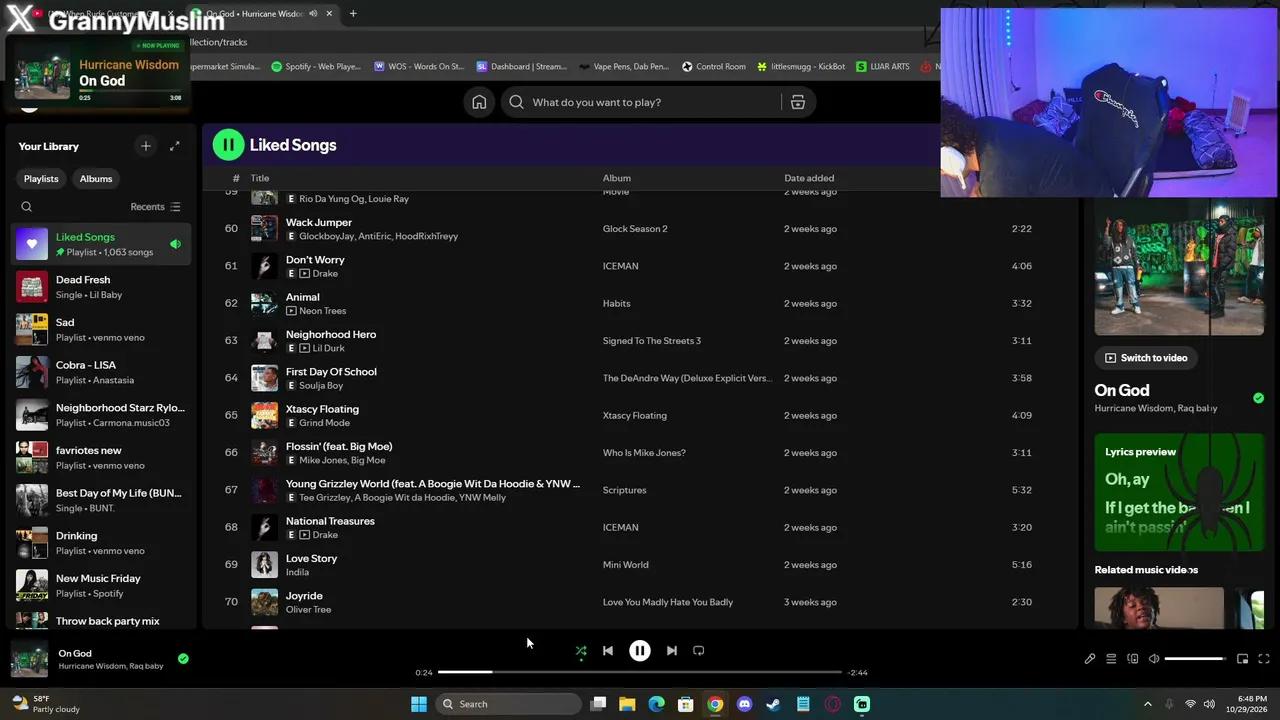Screen dimensions: 1280x720
Task: Click Switch to video button
Action: (1146, 358)
